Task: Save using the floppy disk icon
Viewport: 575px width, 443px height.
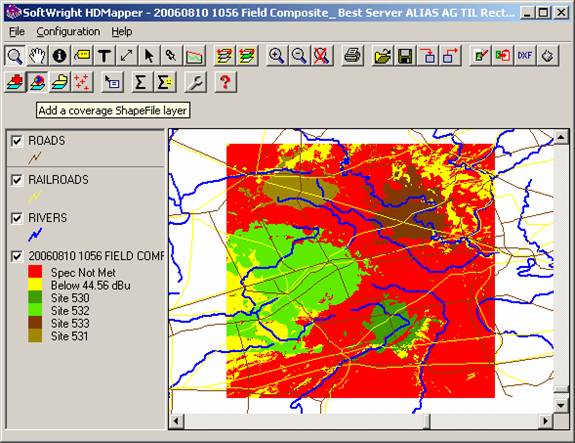Action: [405, 56]
